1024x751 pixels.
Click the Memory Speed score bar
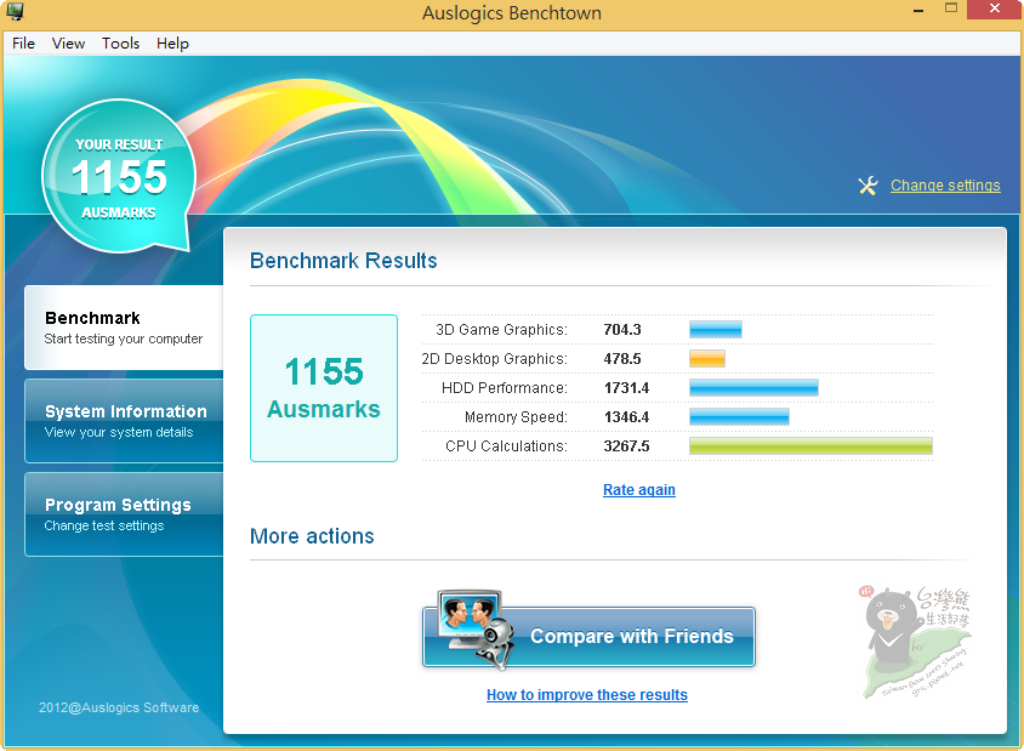[x=739, y=417]
